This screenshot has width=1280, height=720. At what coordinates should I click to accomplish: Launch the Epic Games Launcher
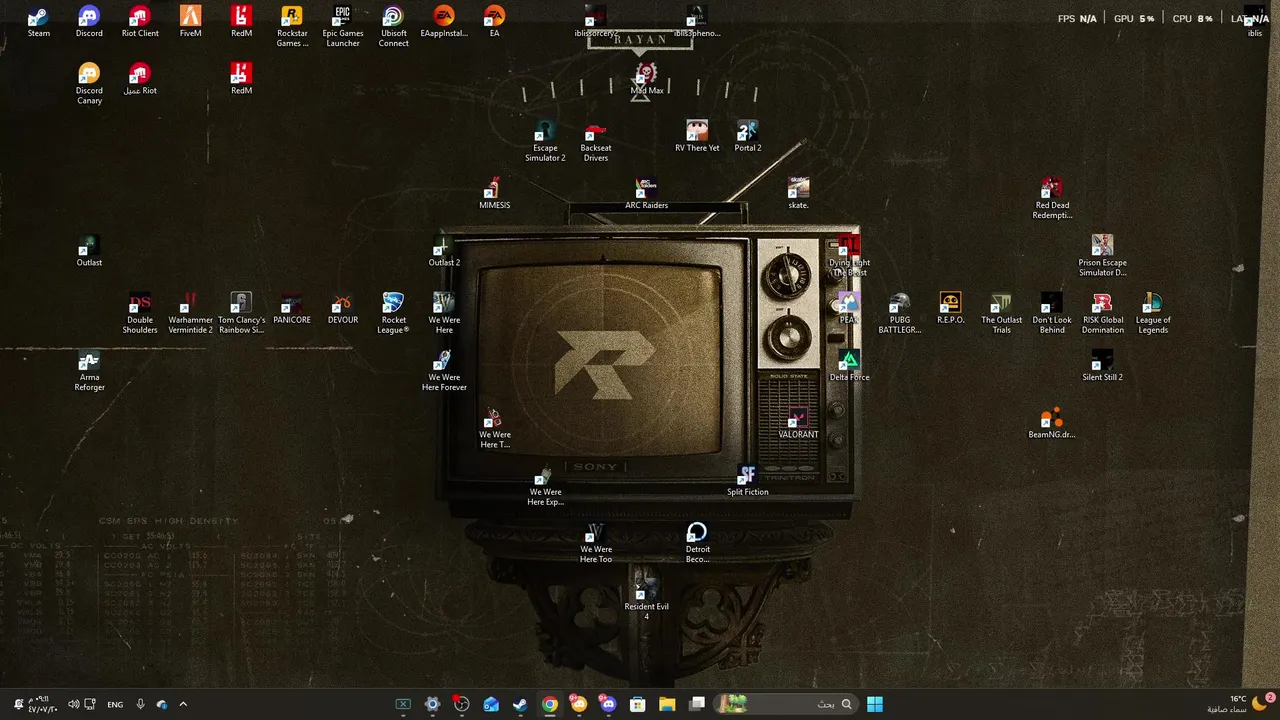click(343, 27)
